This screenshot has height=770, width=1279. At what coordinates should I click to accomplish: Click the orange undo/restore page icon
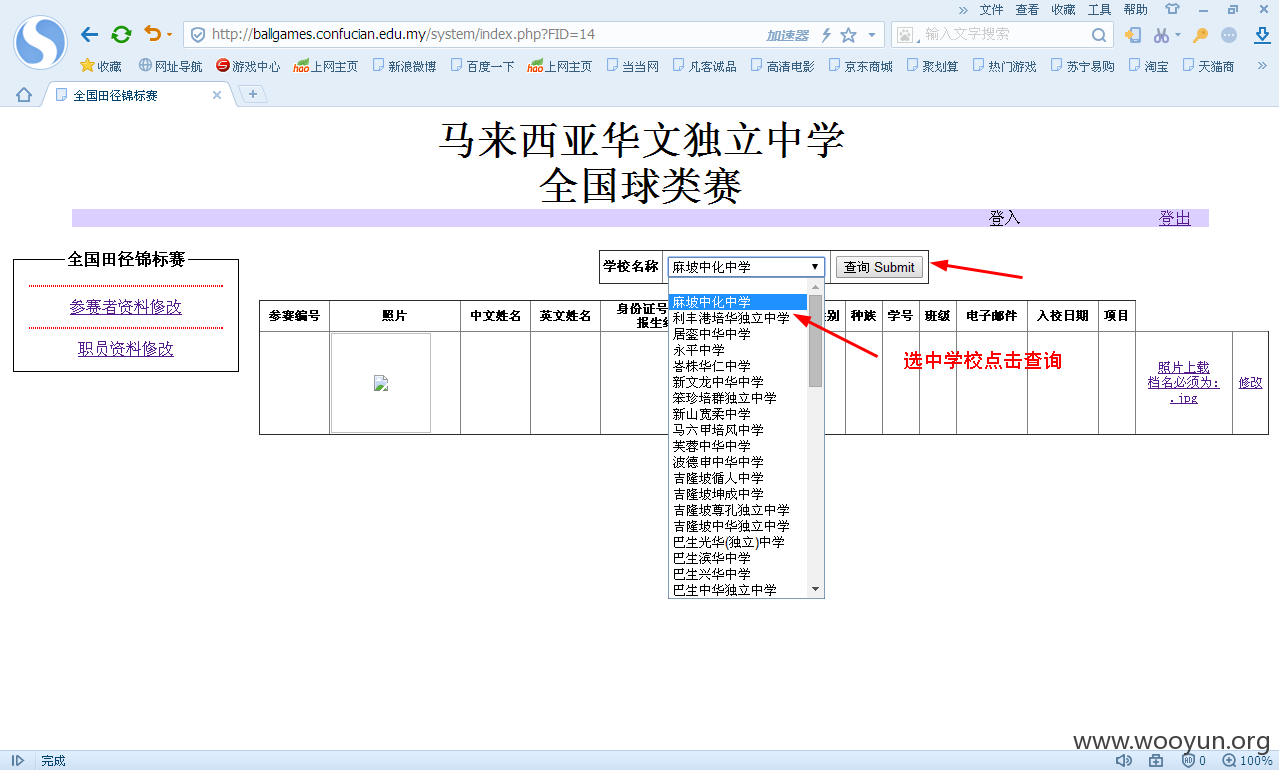coord(153,34)
